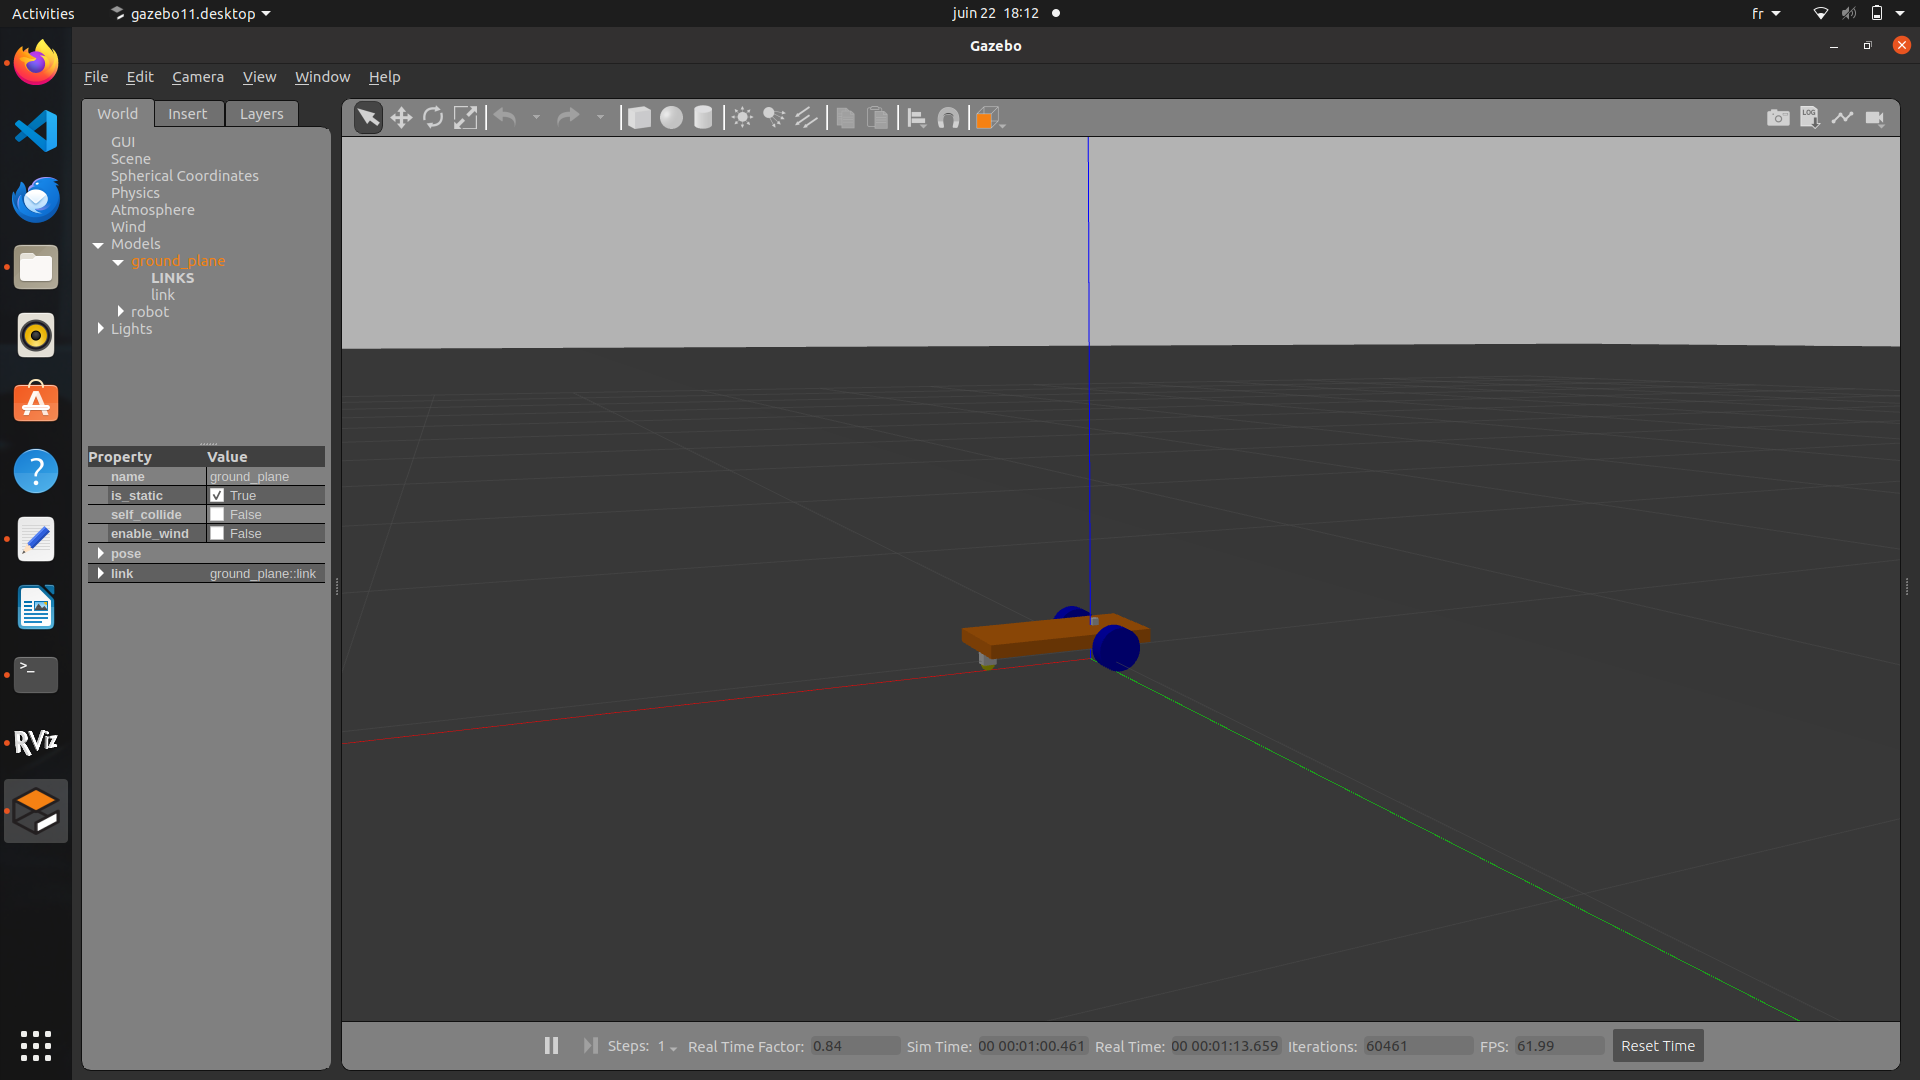
Task: Select the translate mode tool
Action: click(x=401, y=118)
